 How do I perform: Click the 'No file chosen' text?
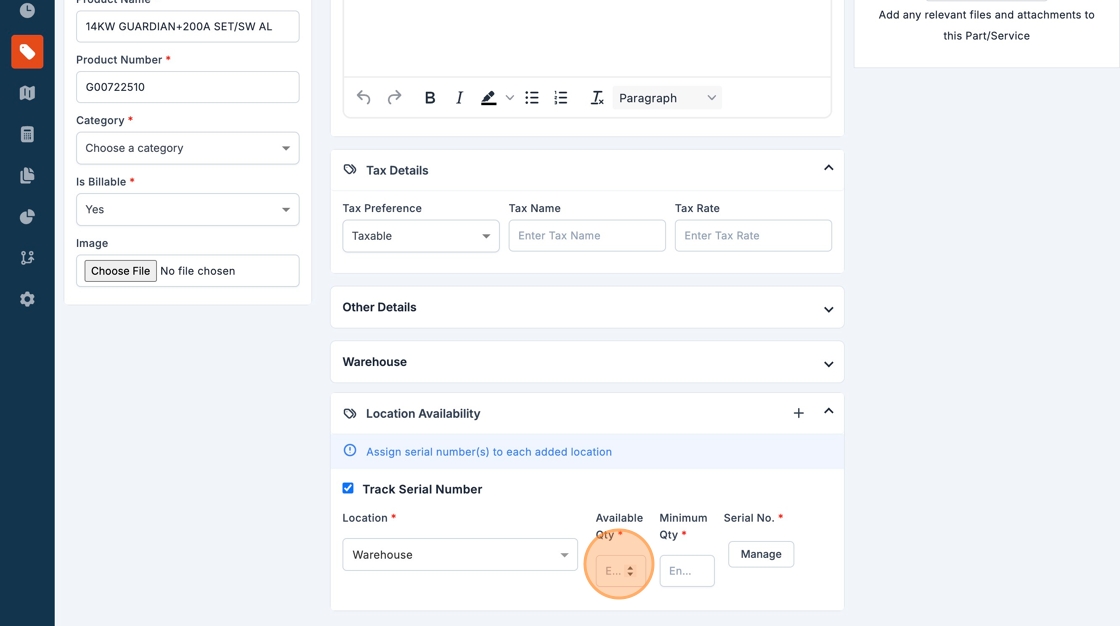tap(198, 271)
